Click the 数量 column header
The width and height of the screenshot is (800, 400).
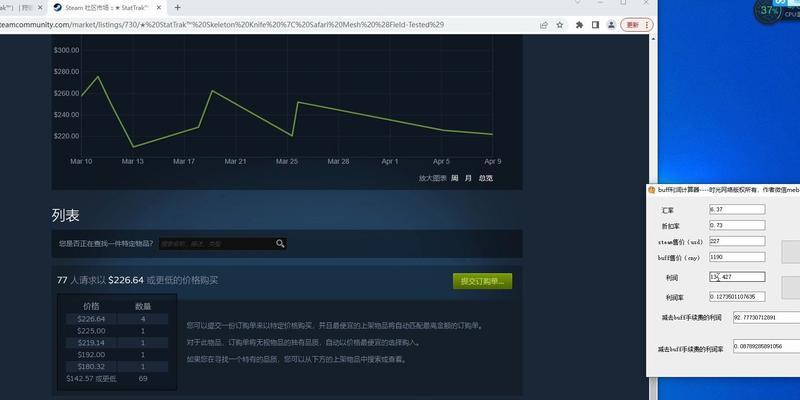click(143, 306)
